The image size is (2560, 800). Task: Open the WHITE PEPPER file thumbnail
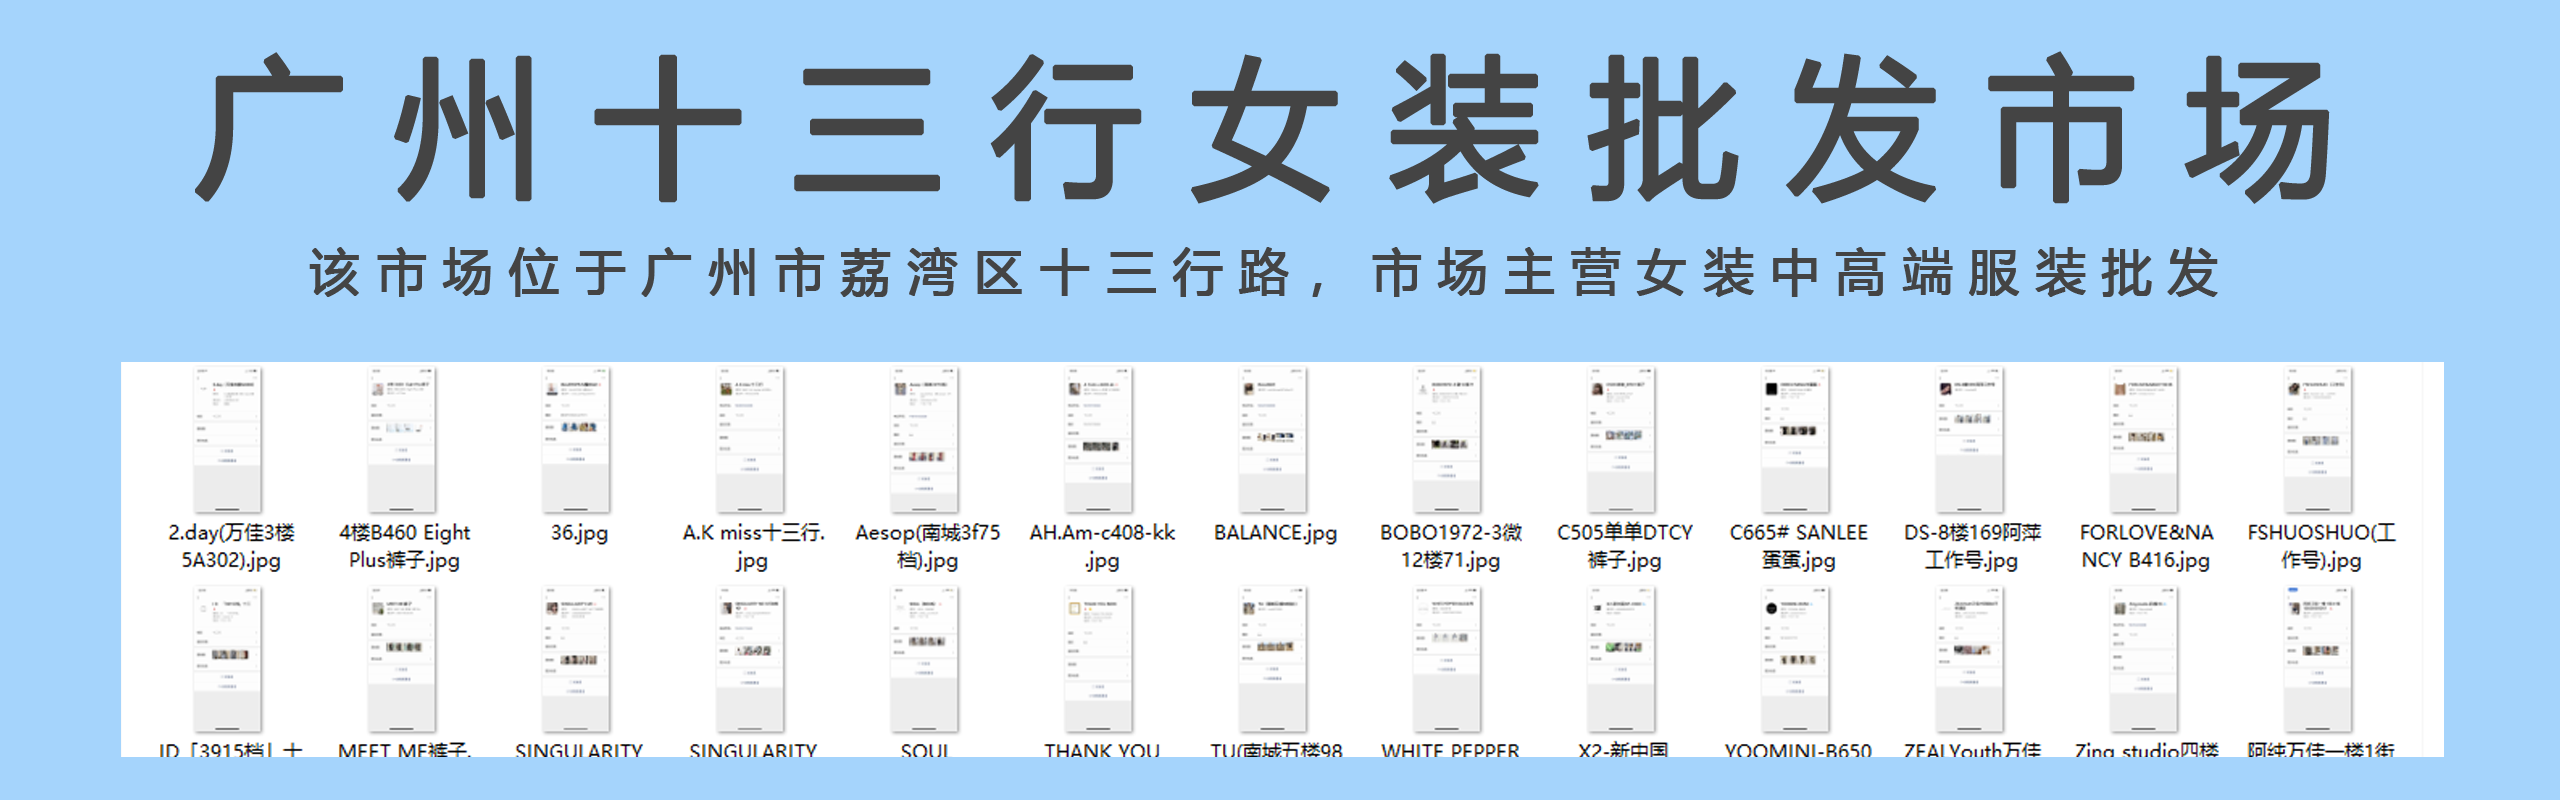tap(1448, 660)
